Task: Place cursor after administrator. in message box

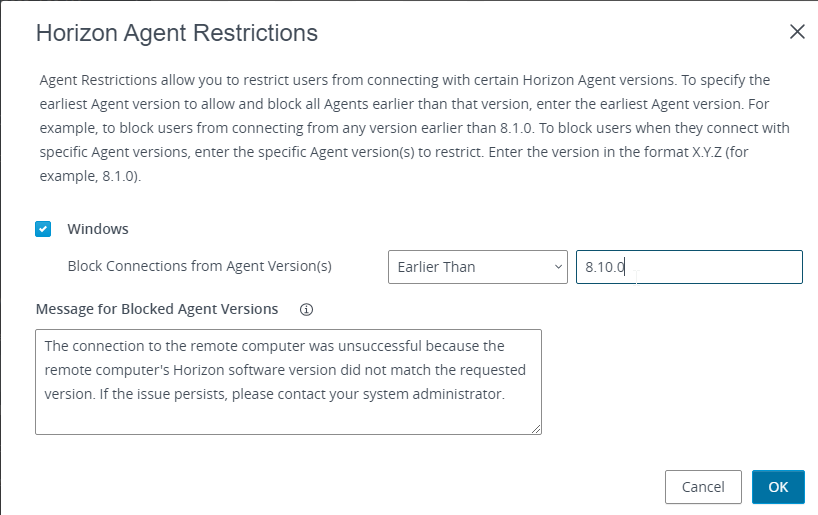Action: tap(506, 394)
